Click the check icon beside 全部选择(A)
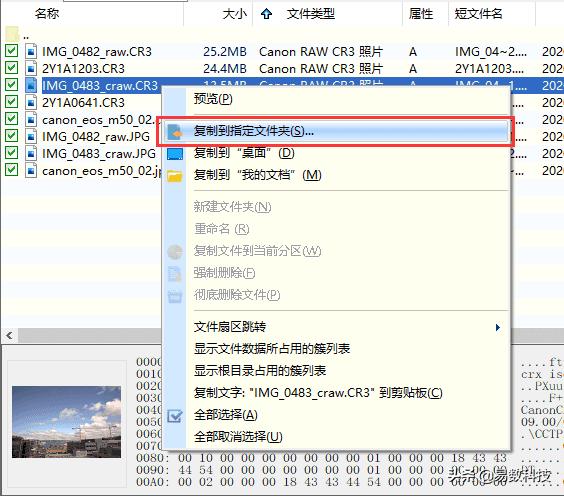564x496 pixels. point(175,416)
